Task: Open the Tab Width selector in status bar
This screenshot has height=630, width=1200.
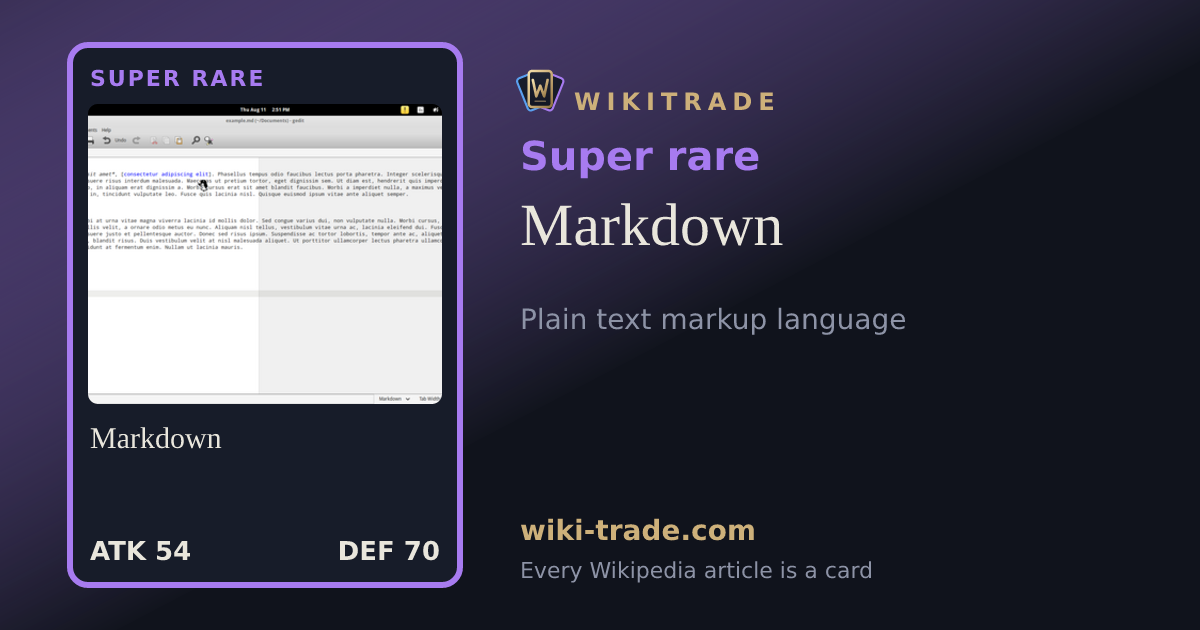Action: pyautogui.click(x=430, y=398)
